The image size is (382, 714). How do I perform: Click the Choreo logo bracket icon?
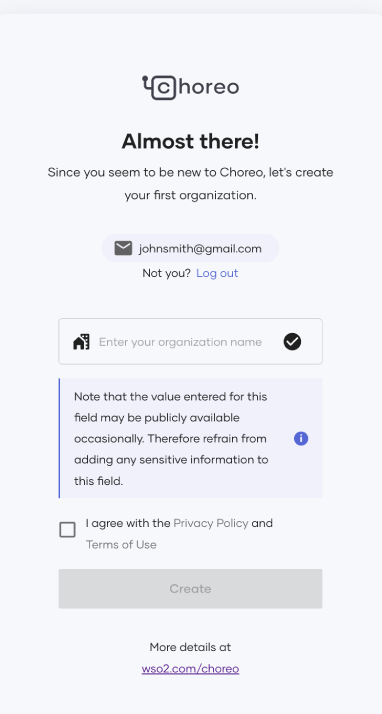click(x=158, y=87)
